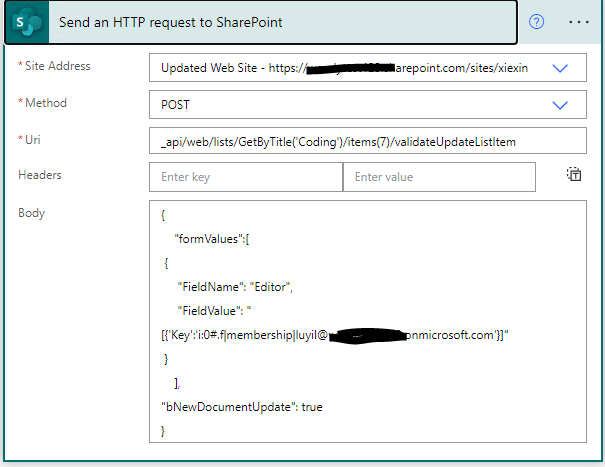Click into the Uri input field
The height and width of the screenshot is (467, 605).
(x=368, y=141)
